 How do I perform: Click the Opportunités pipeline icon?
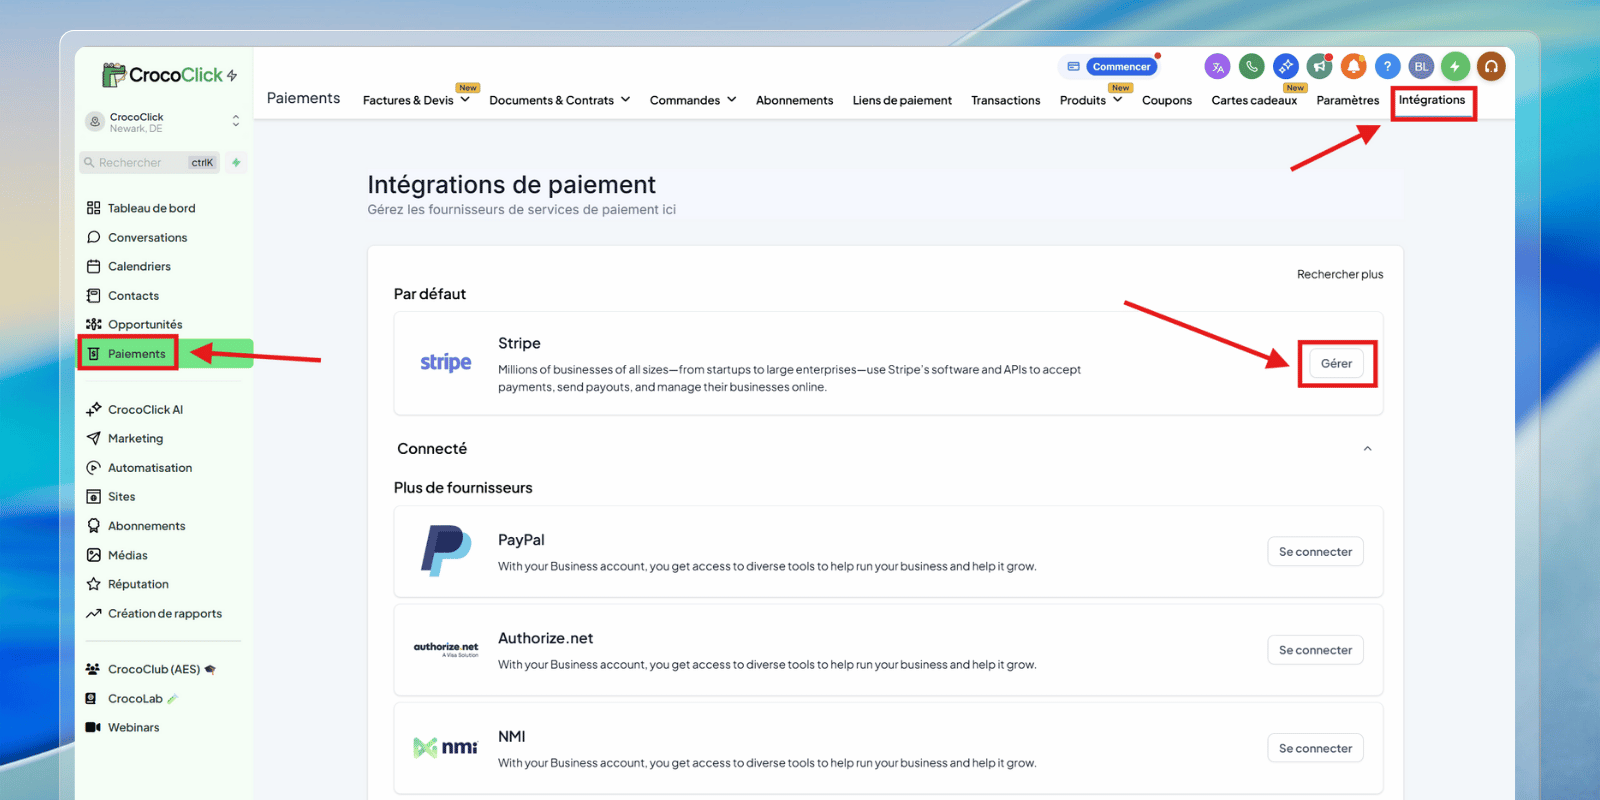pyautogui.click(x=93, y=324)
